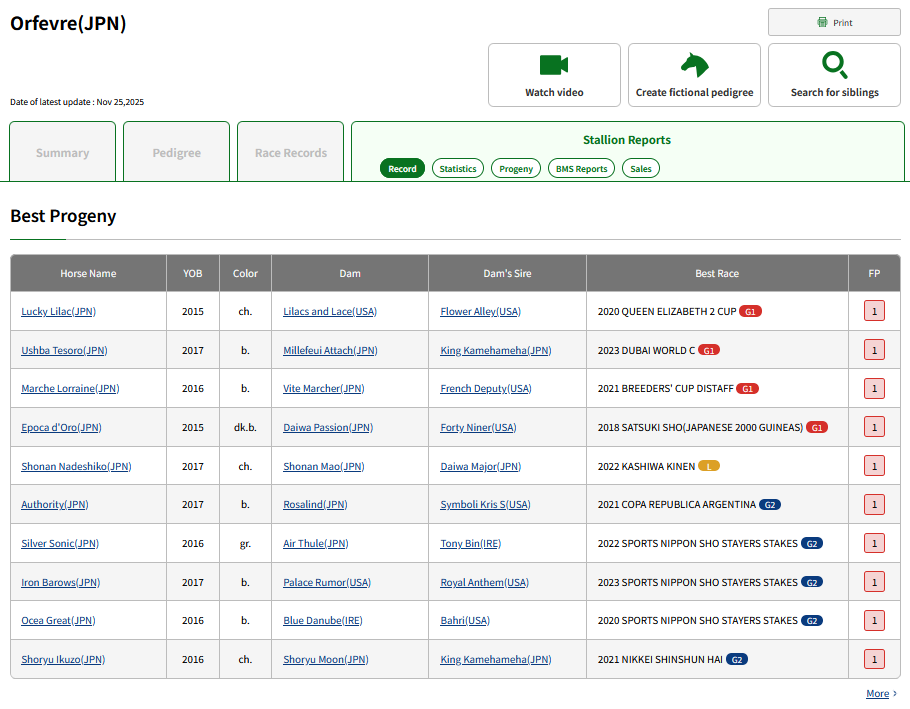910x709 pixels.
Task: Select the Record pill under Stallion Reports
Action: (x=402, y=168)
